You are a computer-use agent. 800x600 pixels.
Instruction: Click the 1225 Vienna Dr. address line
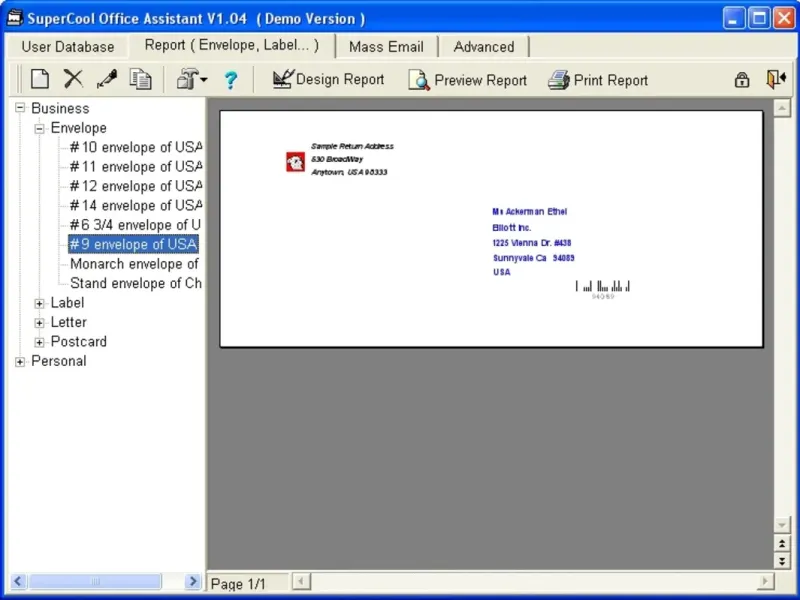coord(532,243)
